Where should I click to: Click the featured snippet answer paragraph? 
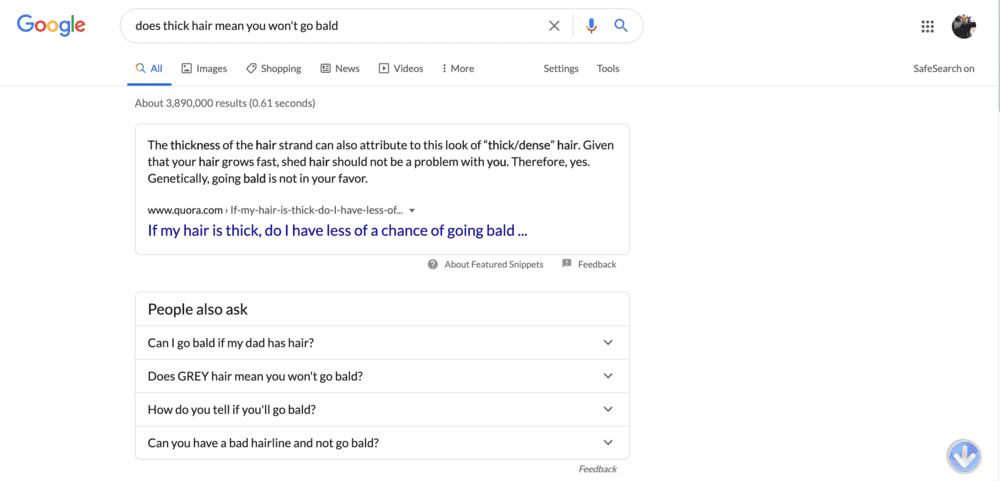(381, 162)
